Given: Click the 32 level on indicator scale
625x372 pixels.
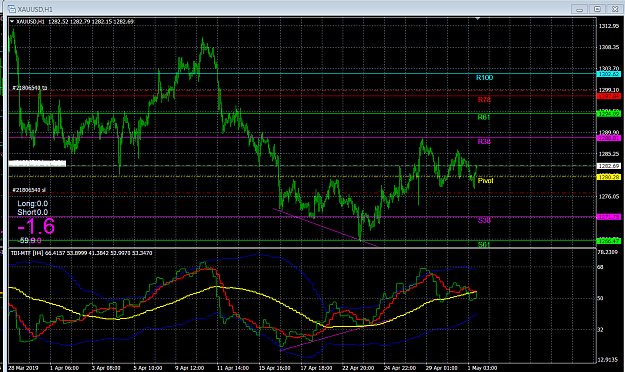Looking at the screenshot, I should tap(600, 330).
